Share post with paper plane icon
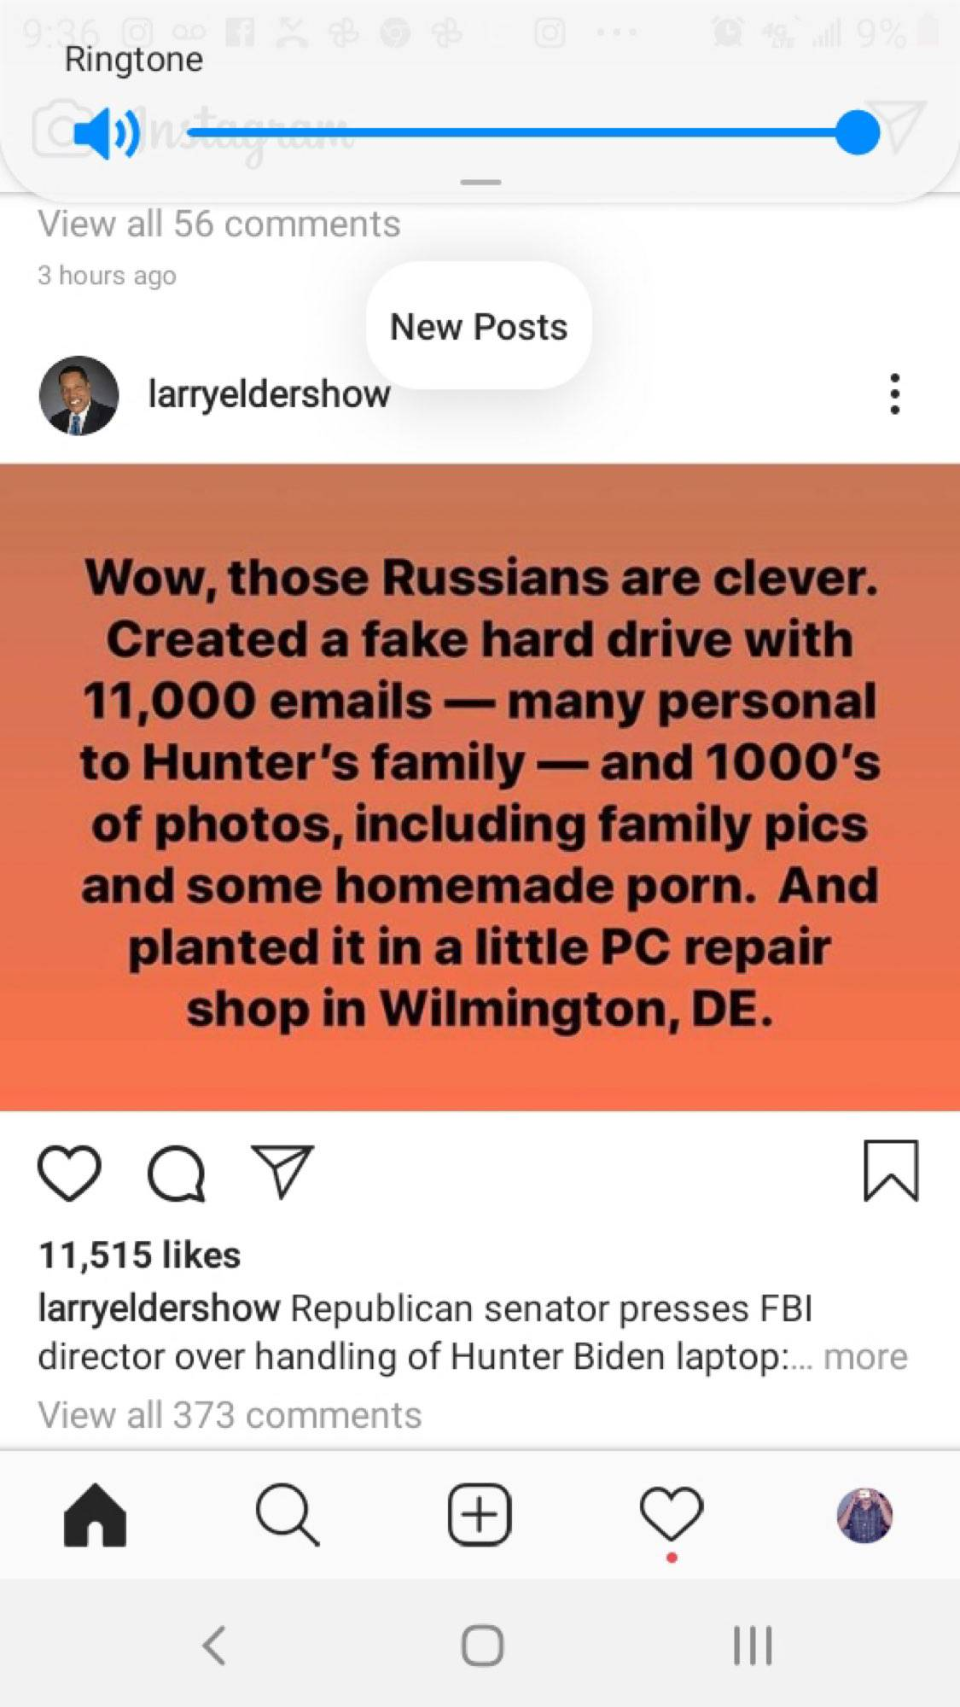 point(283,1172)
